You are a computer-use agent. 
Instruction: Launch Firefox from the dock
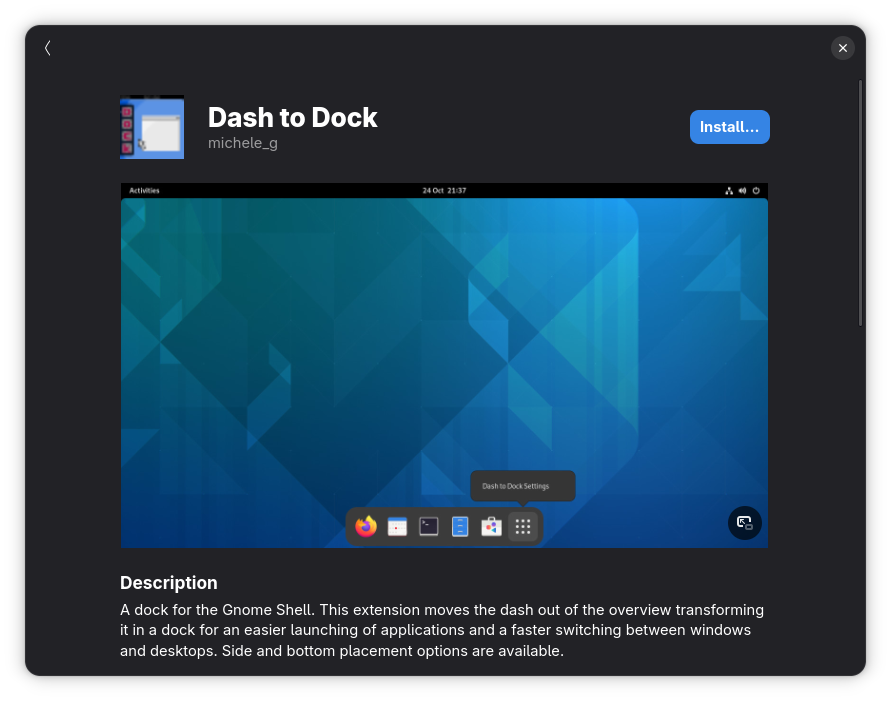tap(366, 525)
